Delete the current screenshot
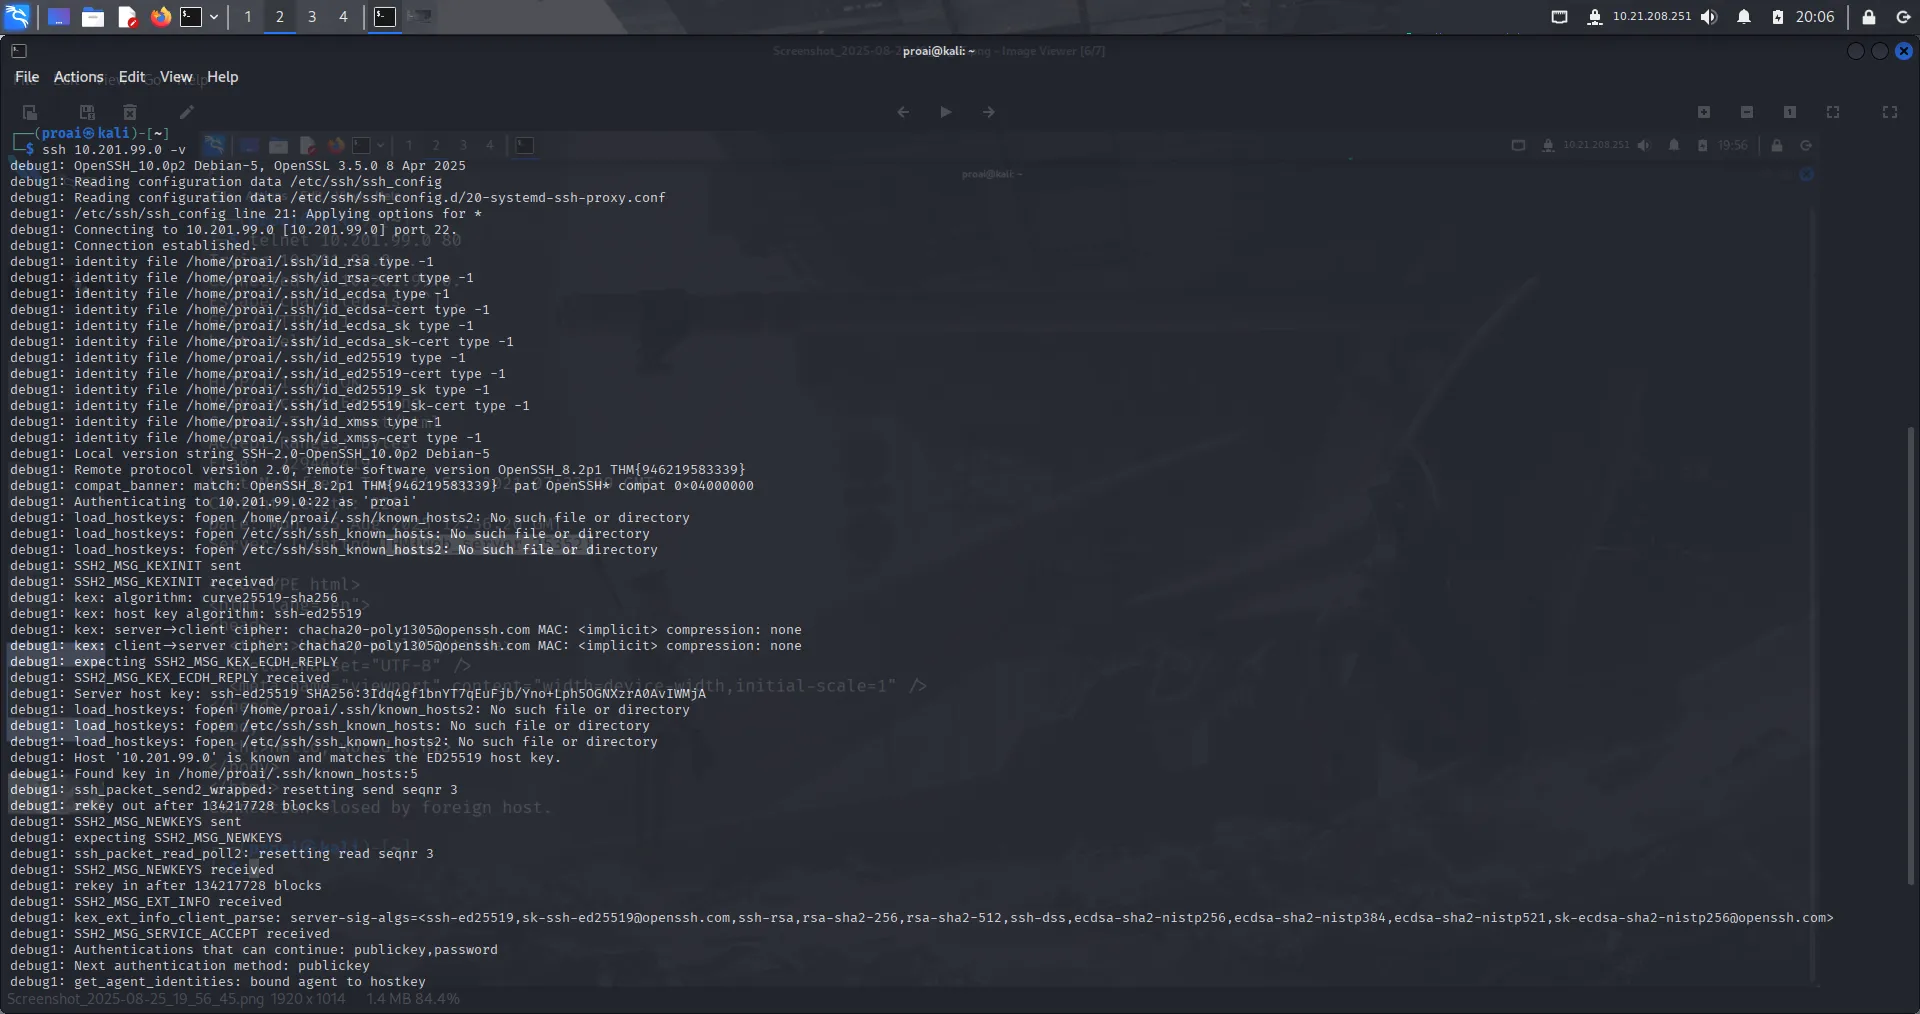The width and height of the screenshot is (1920, 1014). click(130, 112)
